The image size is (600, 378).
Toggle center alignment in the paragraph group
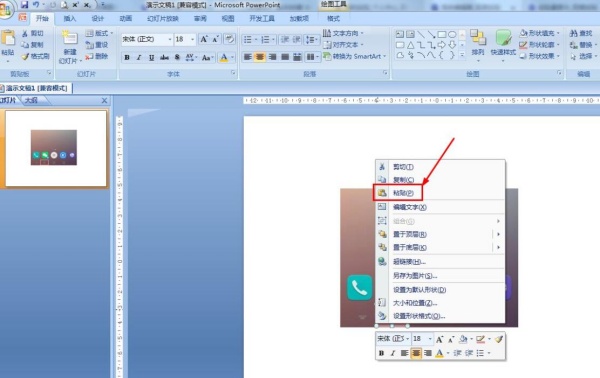(x=260, y=57)
